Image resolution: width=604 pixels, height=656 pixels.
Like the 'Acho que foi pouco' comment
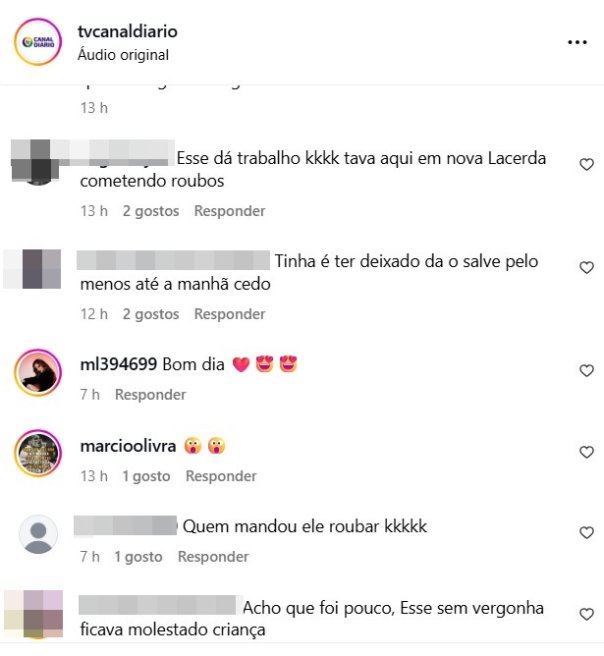(586, 614)
